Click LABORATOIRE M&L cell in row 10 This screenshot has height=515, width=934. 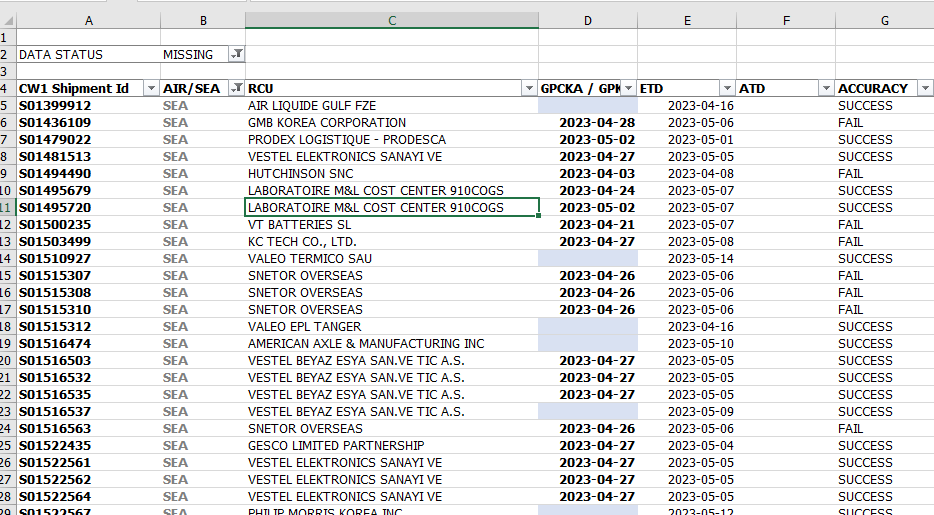tap(392, 191)
